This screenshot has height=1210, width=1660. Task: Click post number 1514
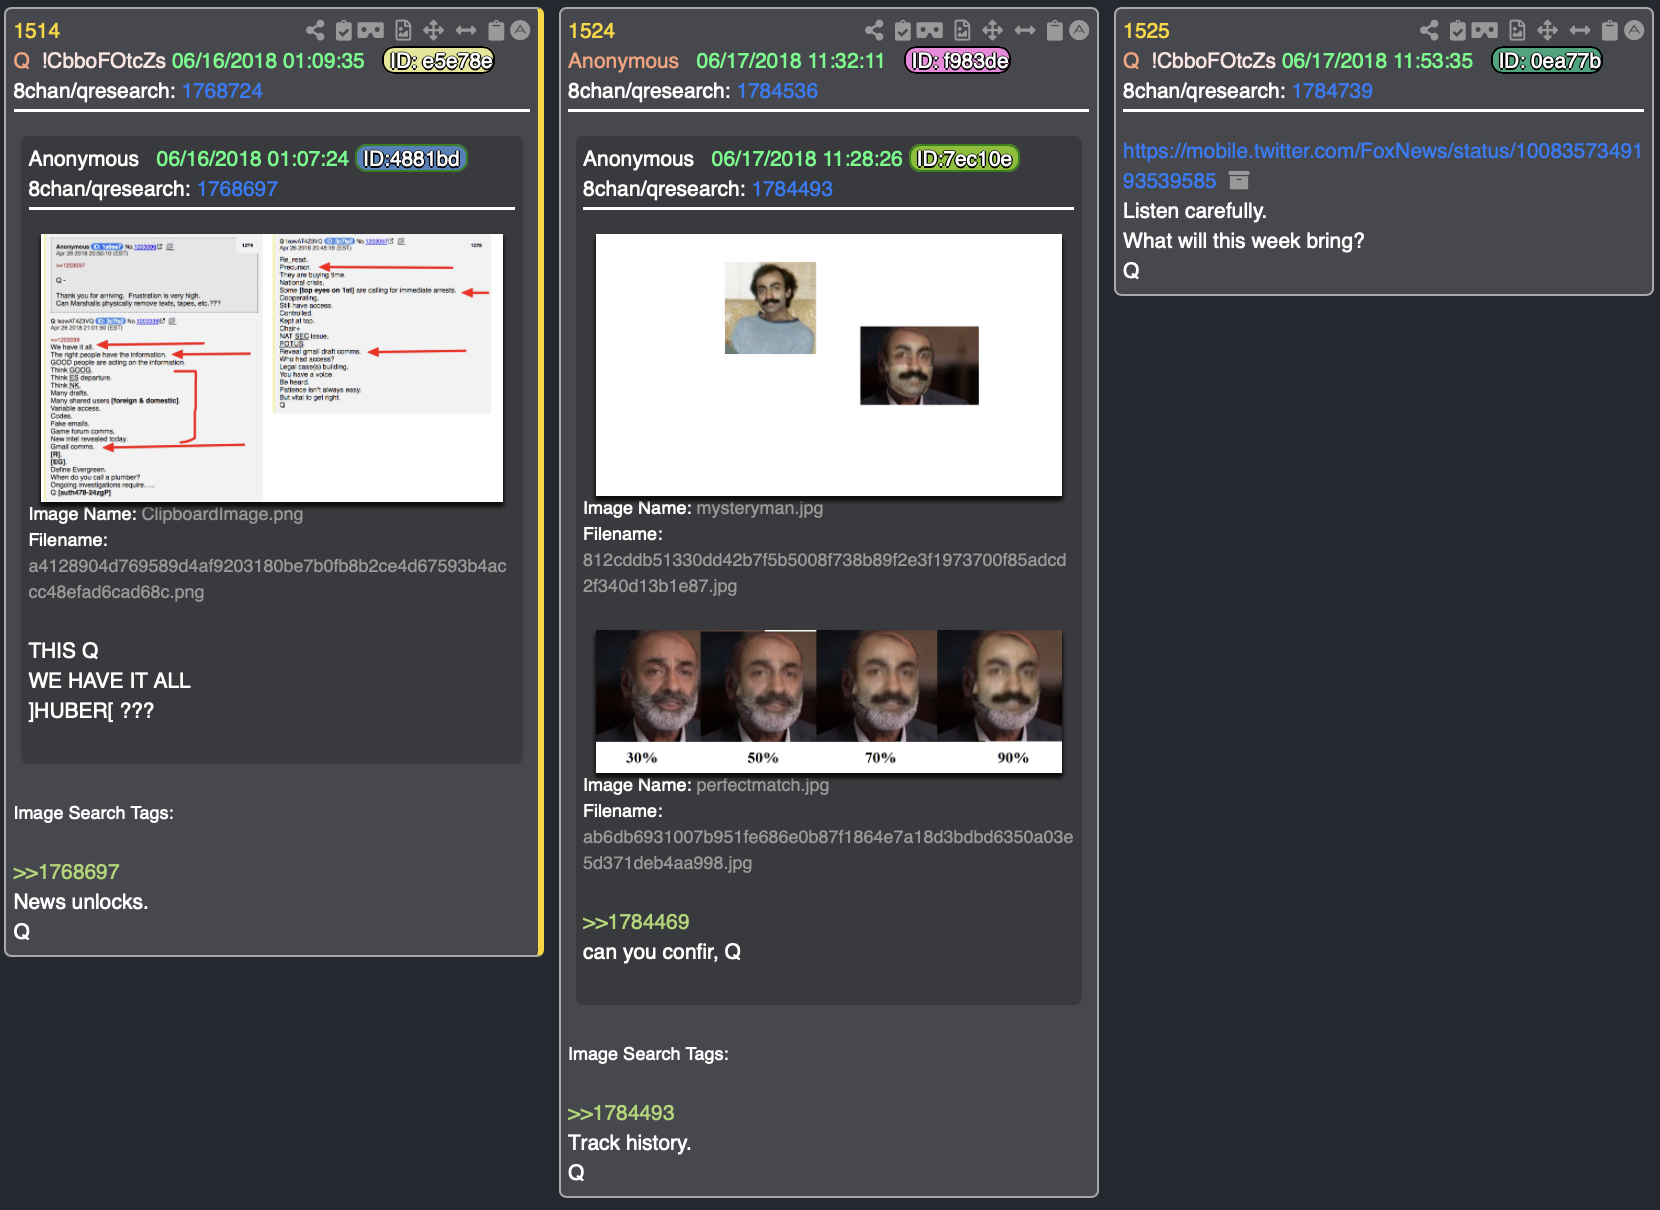coord(37,31)
